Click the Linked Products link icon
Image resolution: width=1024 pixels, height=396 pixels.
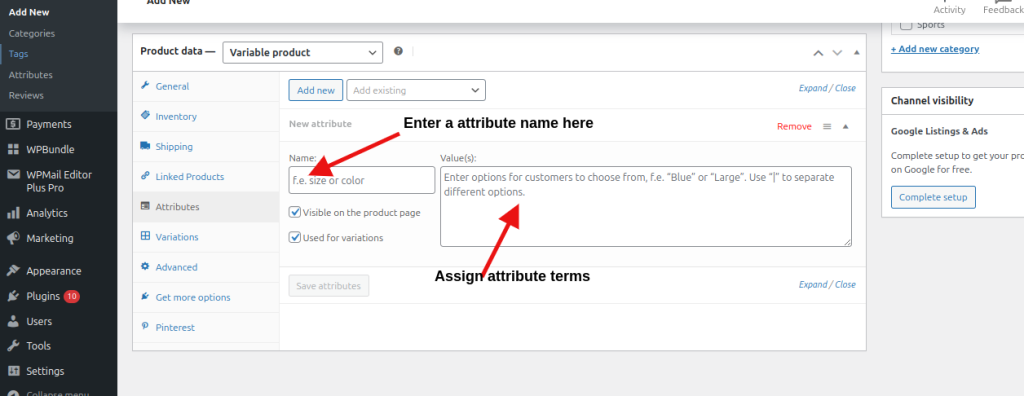pyautogui.click(x=145, y=176)
